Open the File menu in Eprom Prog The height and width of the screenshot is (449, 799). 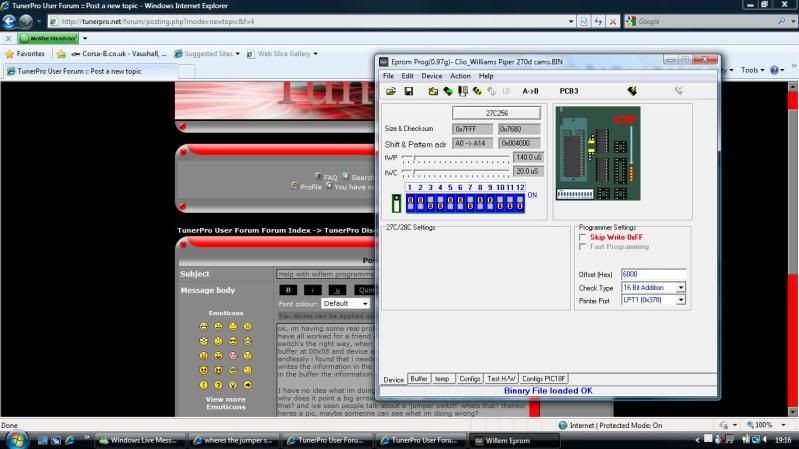[x=388, y=76]
